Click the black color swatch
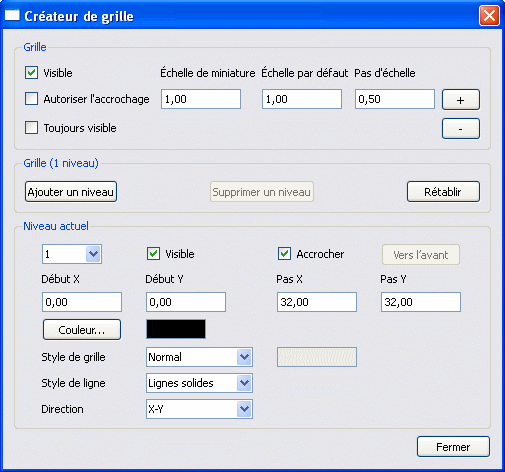The image size is (505, 472). point(176,329)
